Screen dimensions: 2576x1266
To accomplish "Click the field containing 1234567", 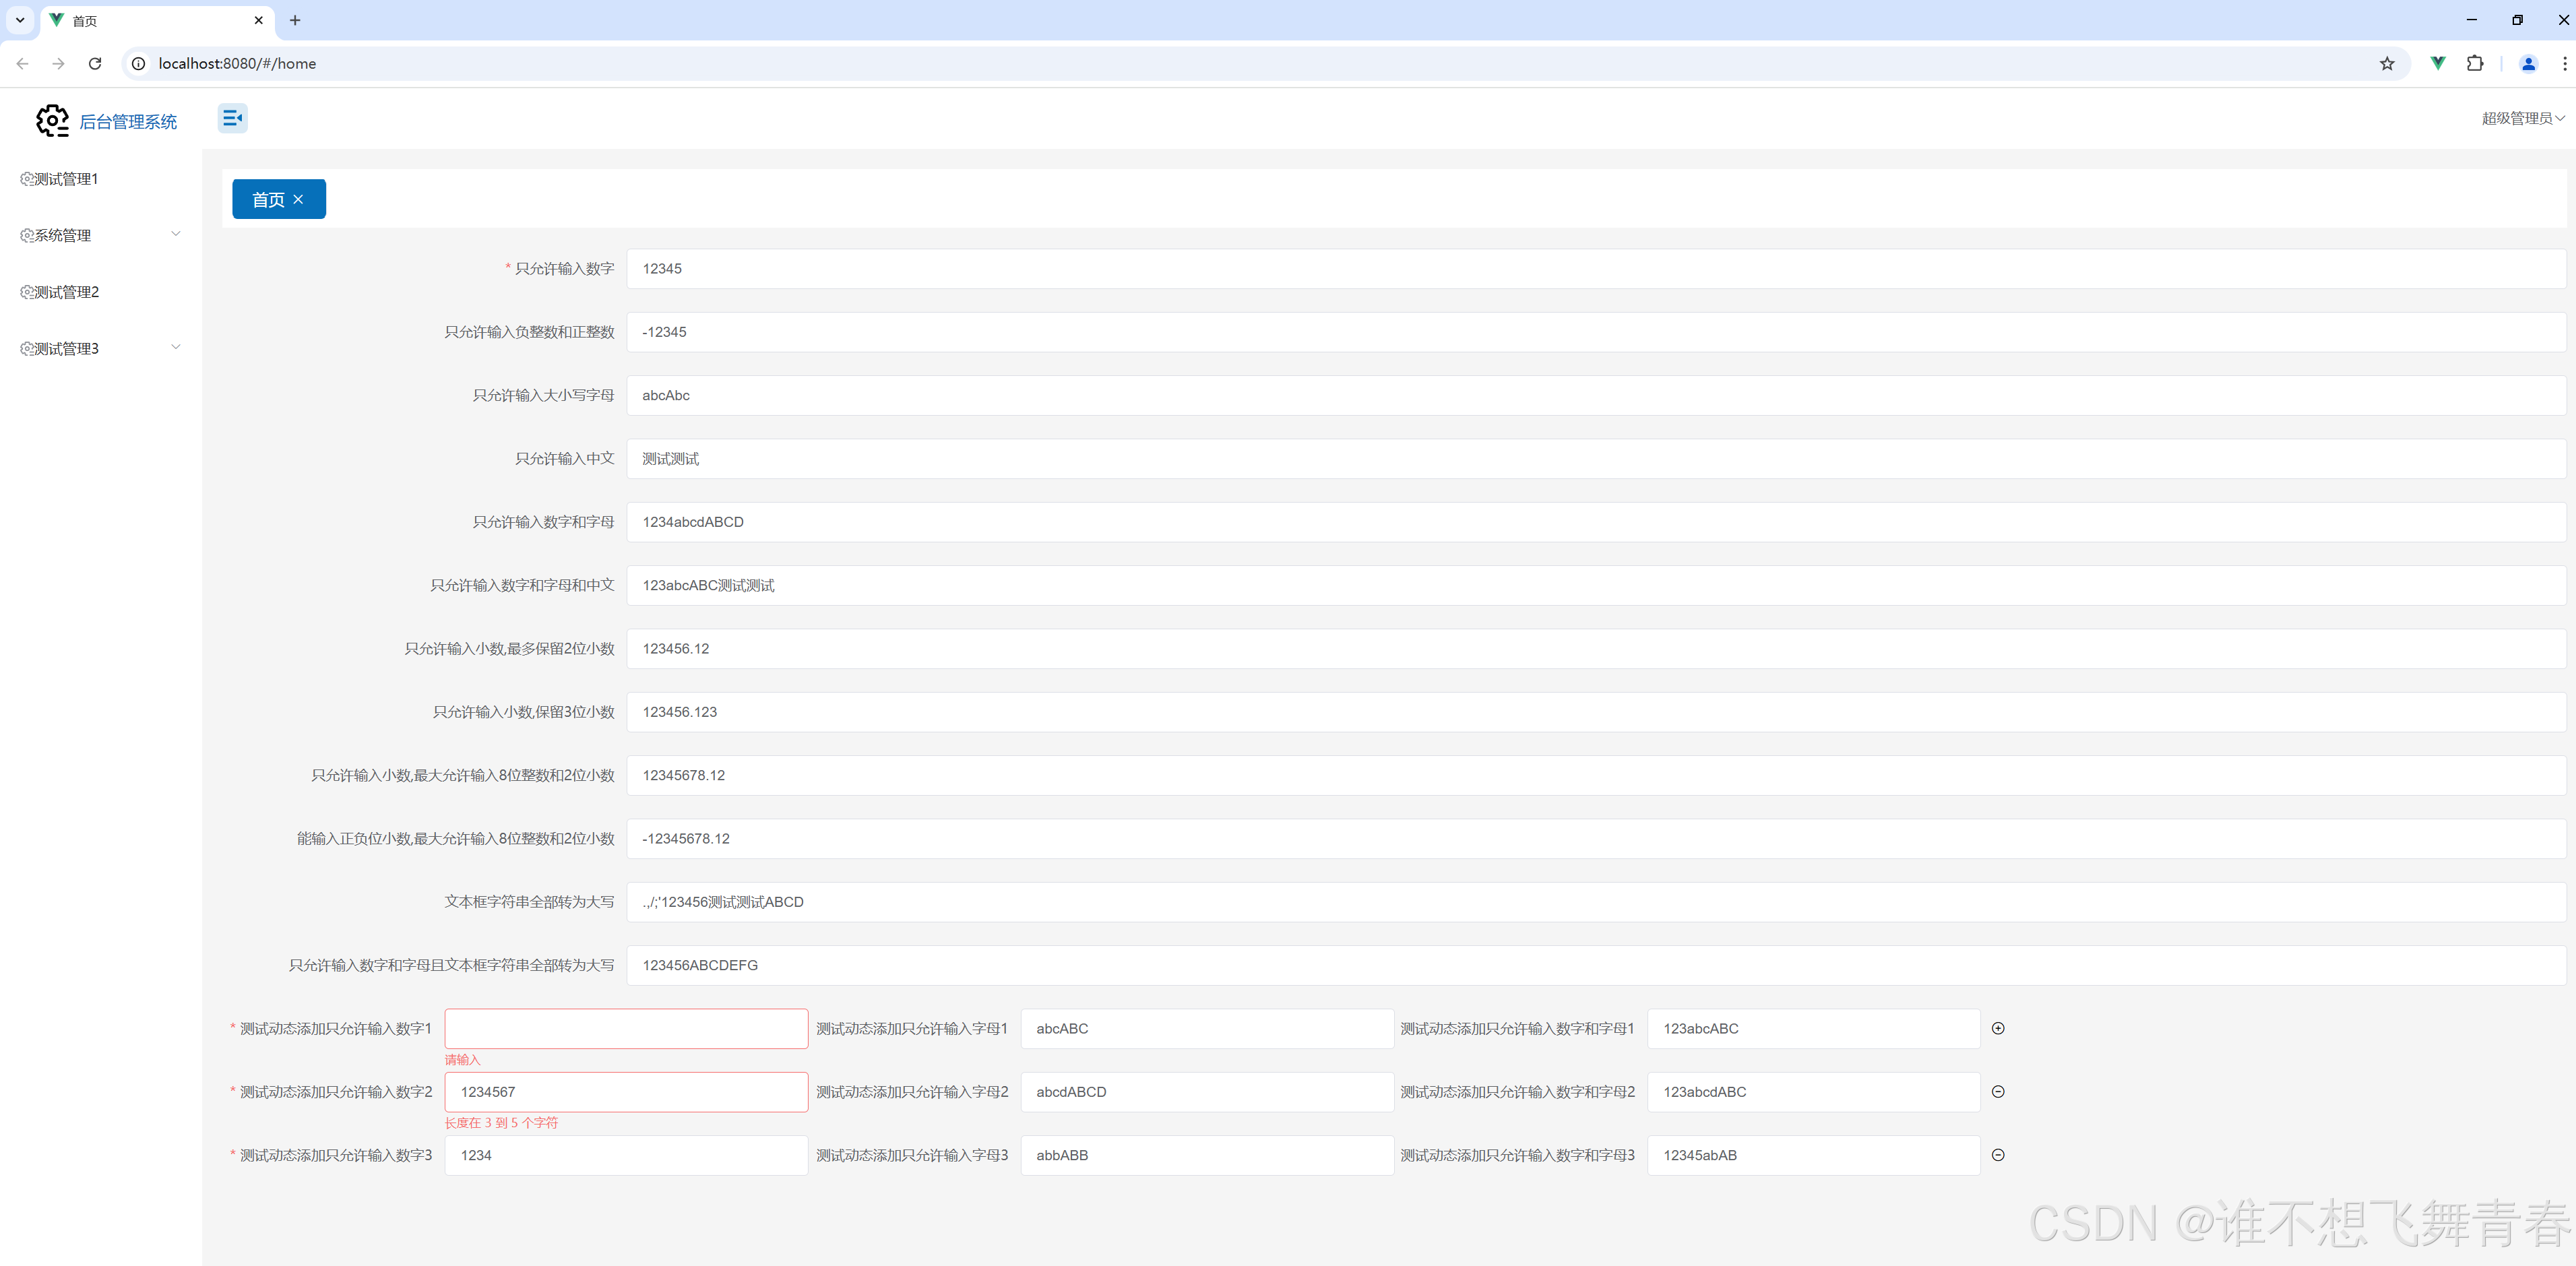I will pyautogui.click(x=626, y=1092).
